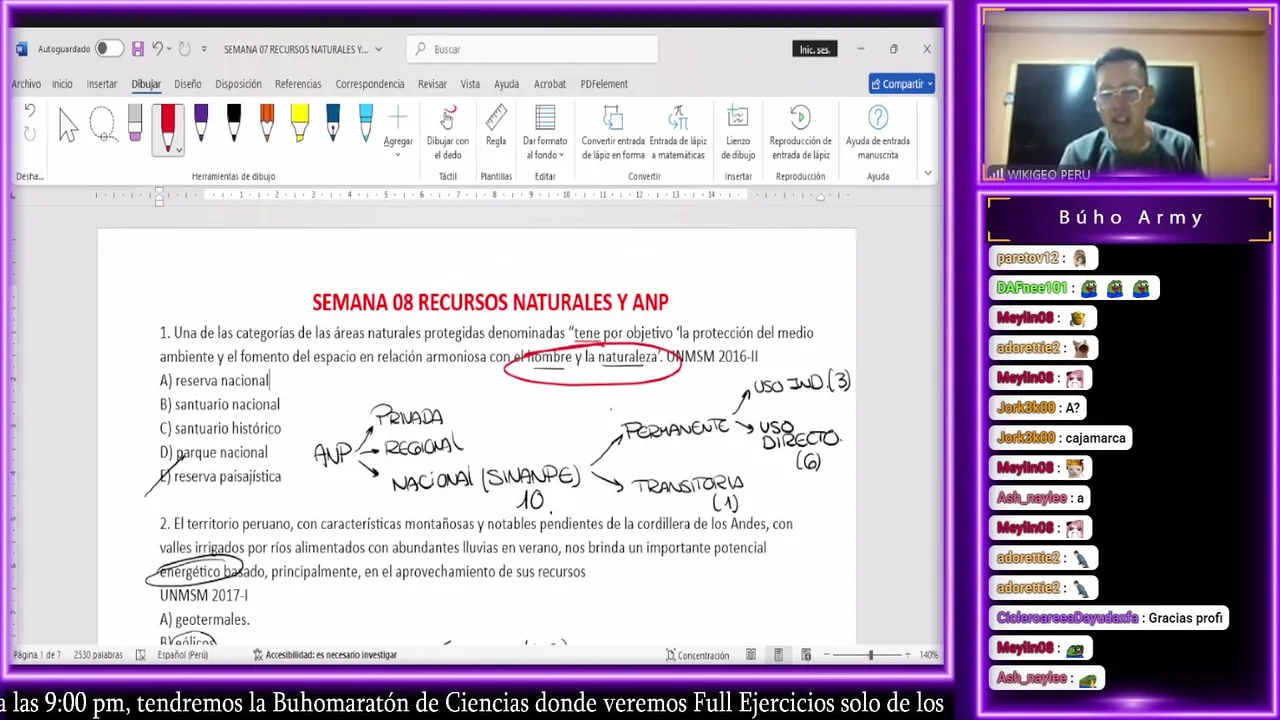Switch to print layout view icon
This screenshot has width=1280, height=720.
point(778,655)
